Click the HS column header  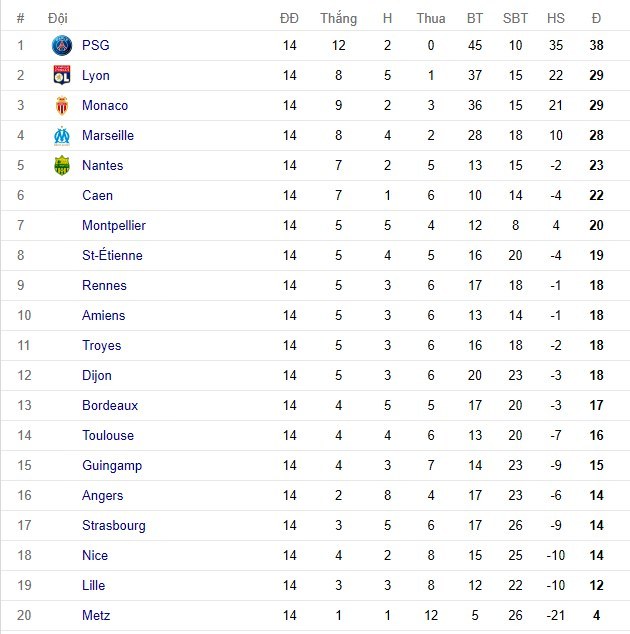(556, 18)
